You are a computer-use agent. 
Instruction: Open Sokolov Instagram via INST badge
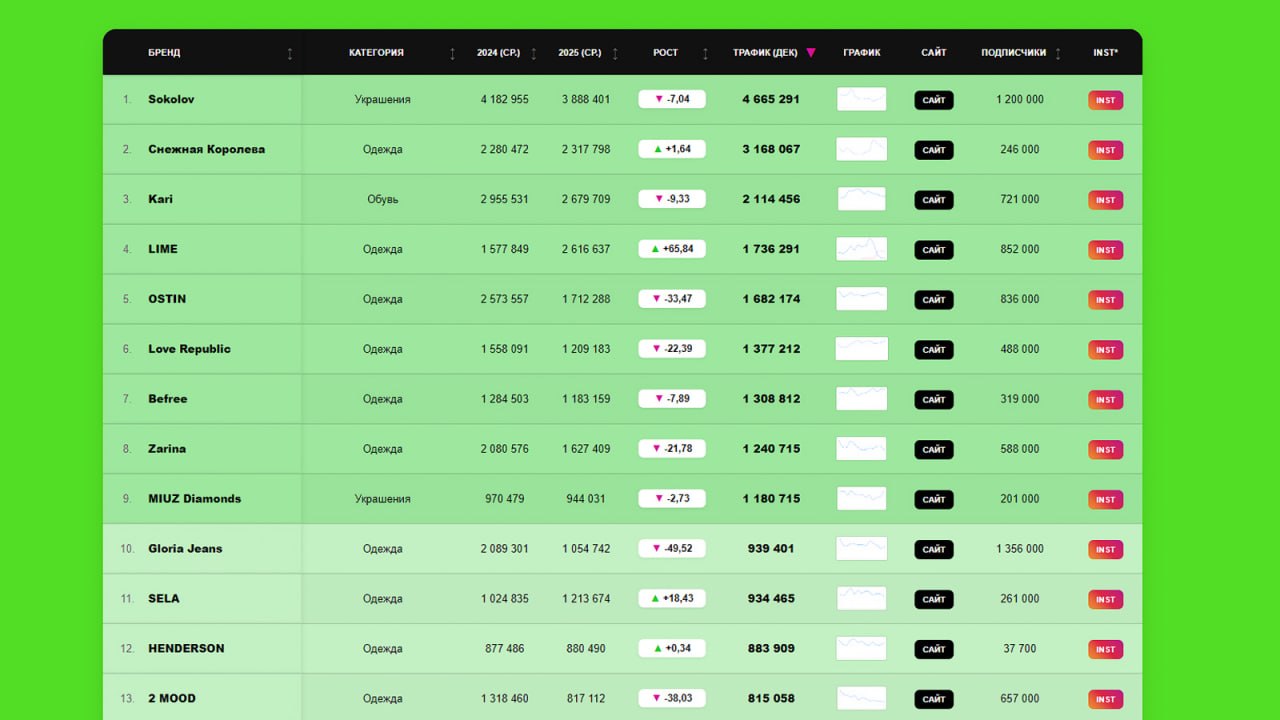click(x=1105, y=100)
